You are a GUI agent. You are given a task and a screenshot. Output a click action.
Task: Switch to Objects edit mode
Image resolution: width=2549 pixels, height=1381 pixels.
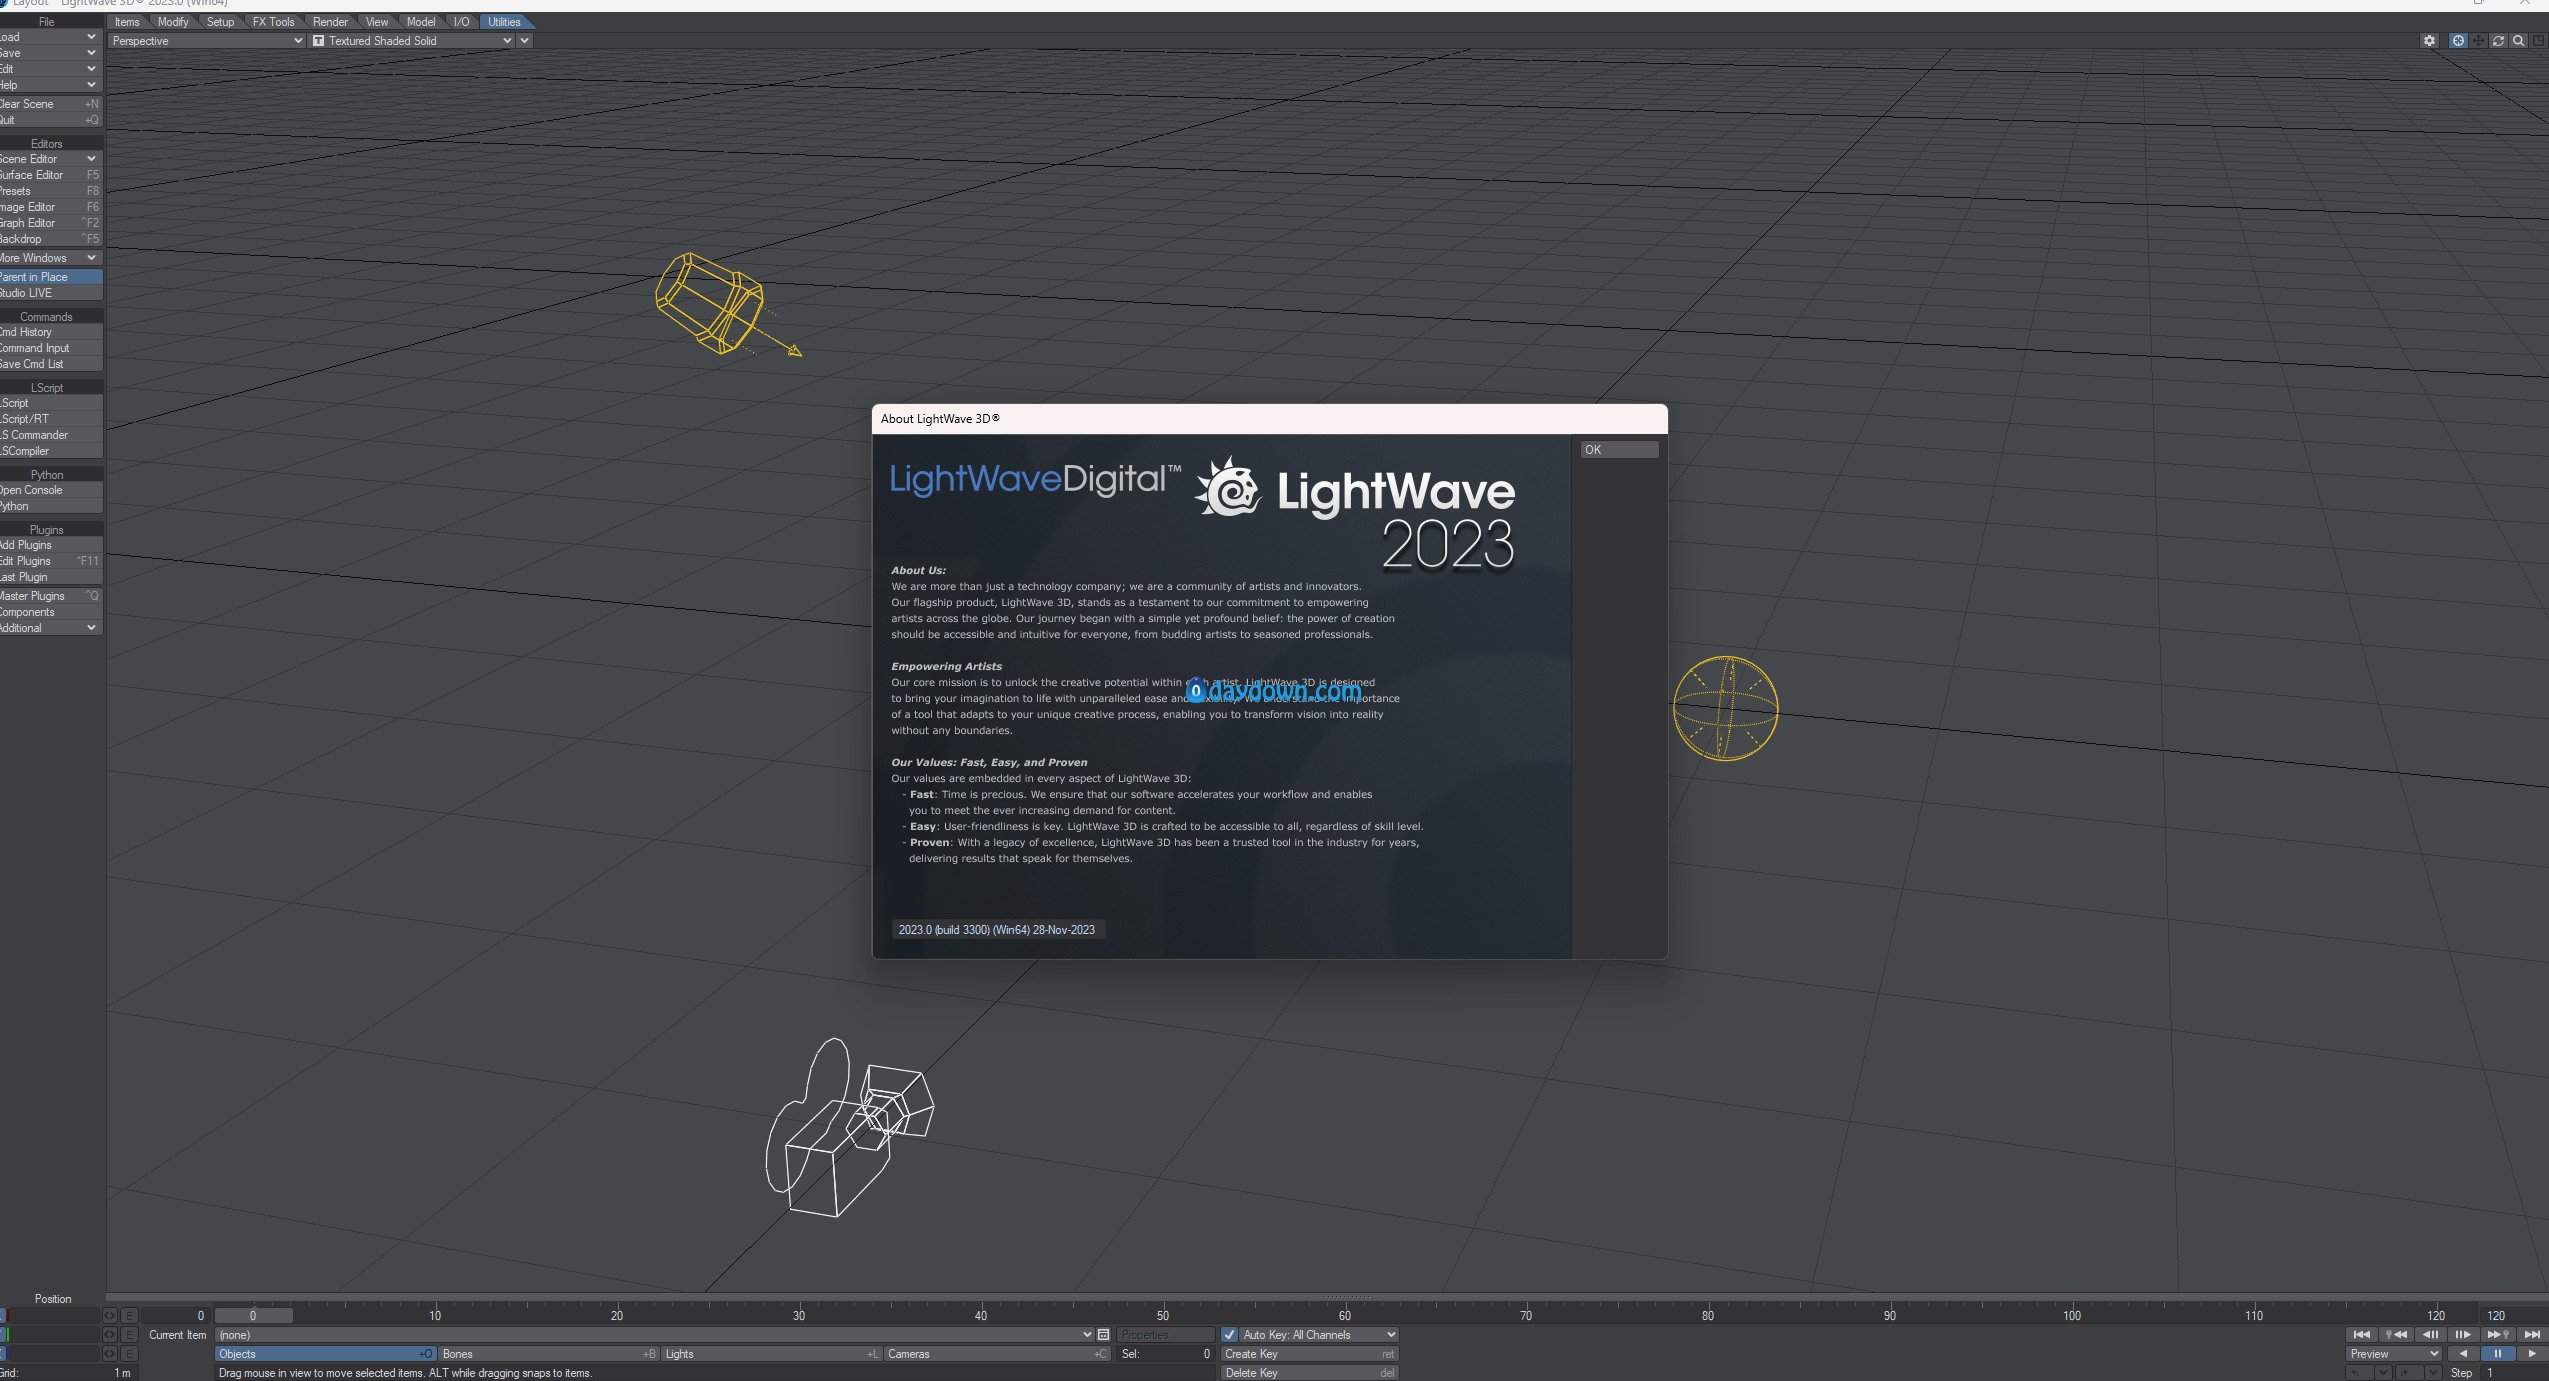tap(325, 1354)
